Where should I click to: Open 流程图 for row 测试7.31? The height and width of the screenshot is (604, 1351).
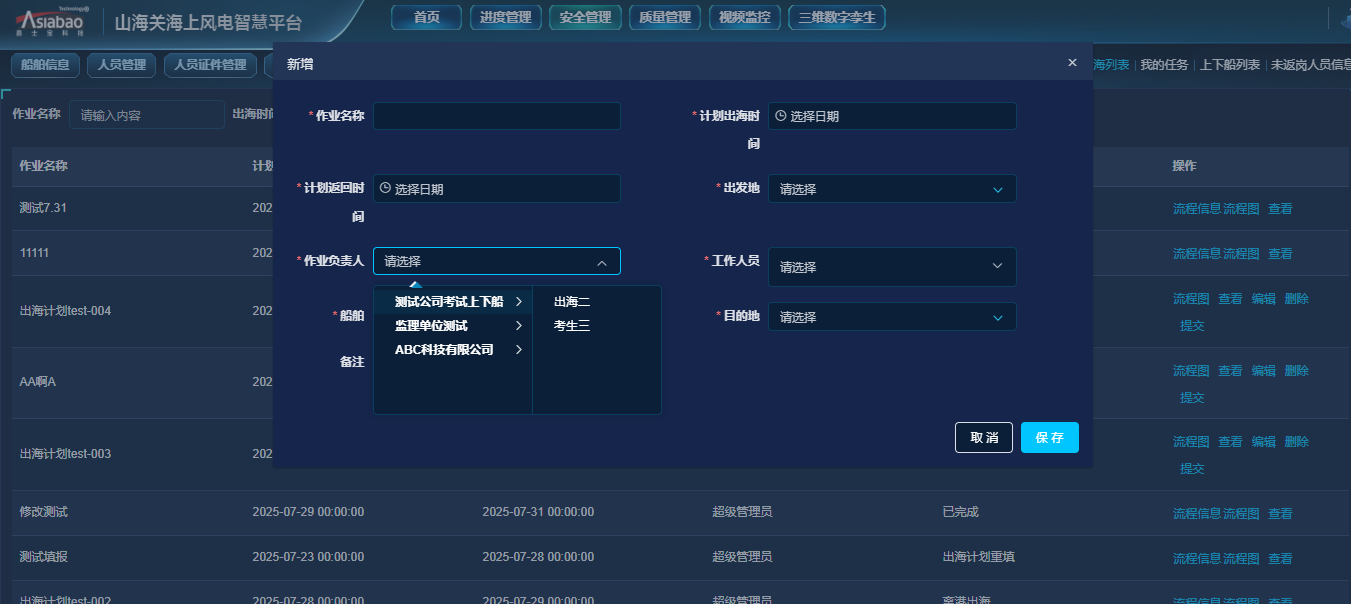[x=1241, y=209]
